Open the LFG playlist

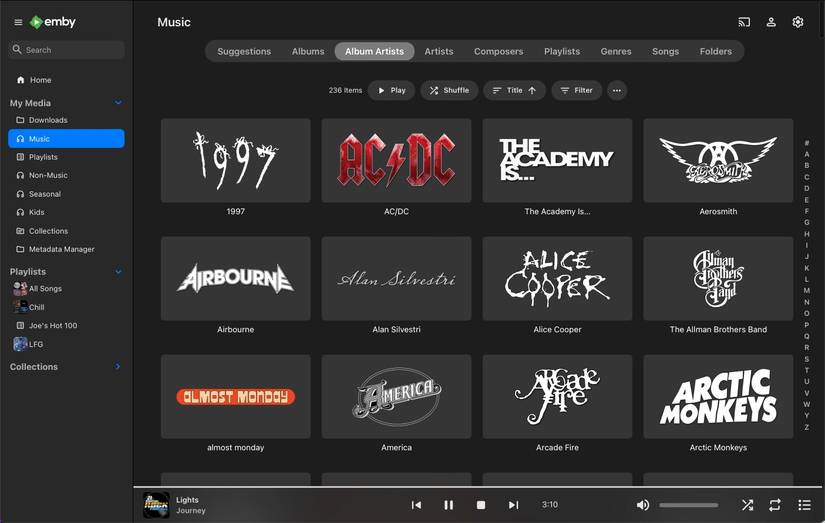(66, 344)
